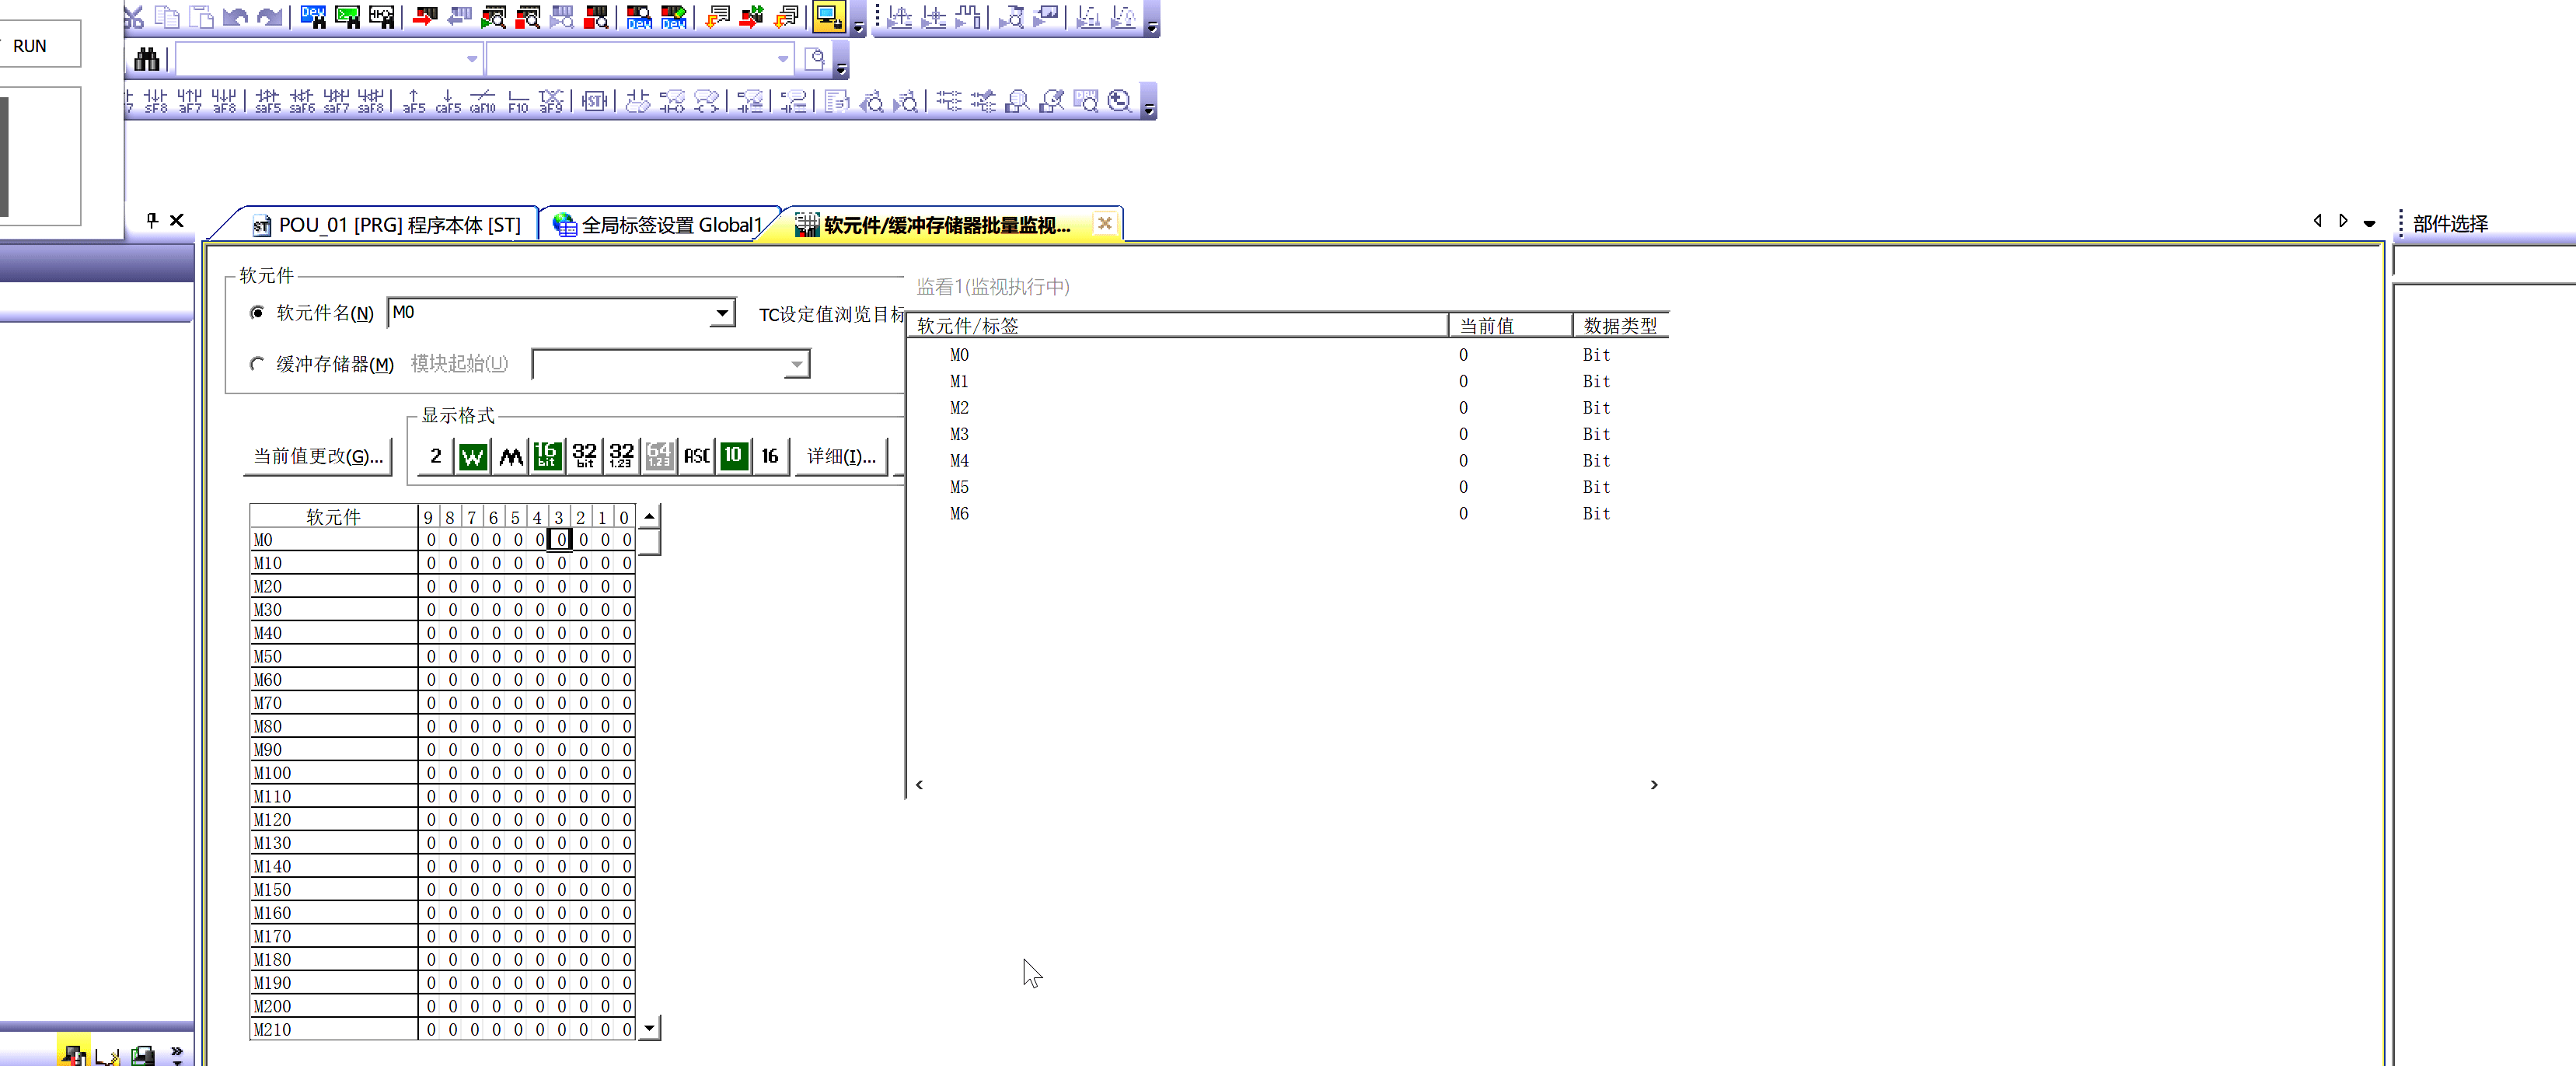Switch to hexadecimal 16 display format
The width and height of the screenshot is (2576, 1066).
[x=769, y=456]
